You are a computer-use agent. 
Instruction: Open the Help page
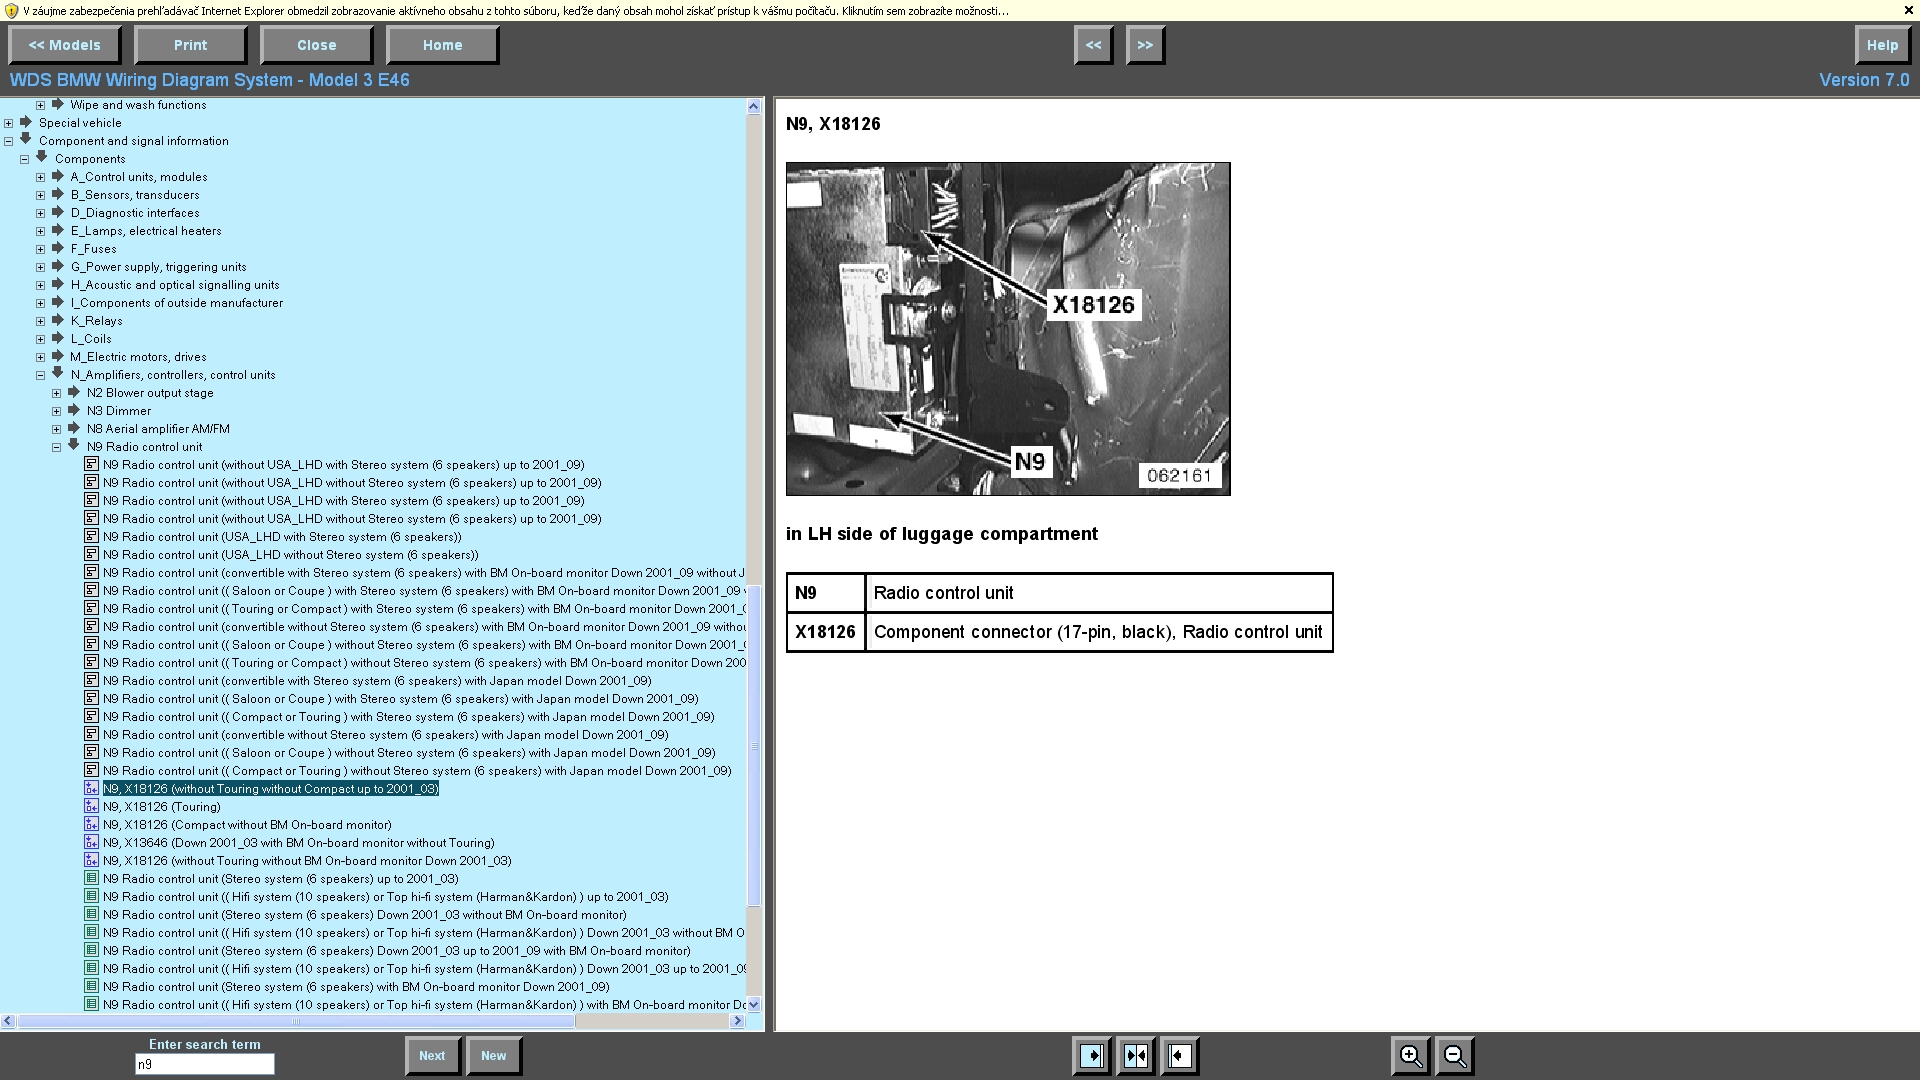tap(1881, 45)
